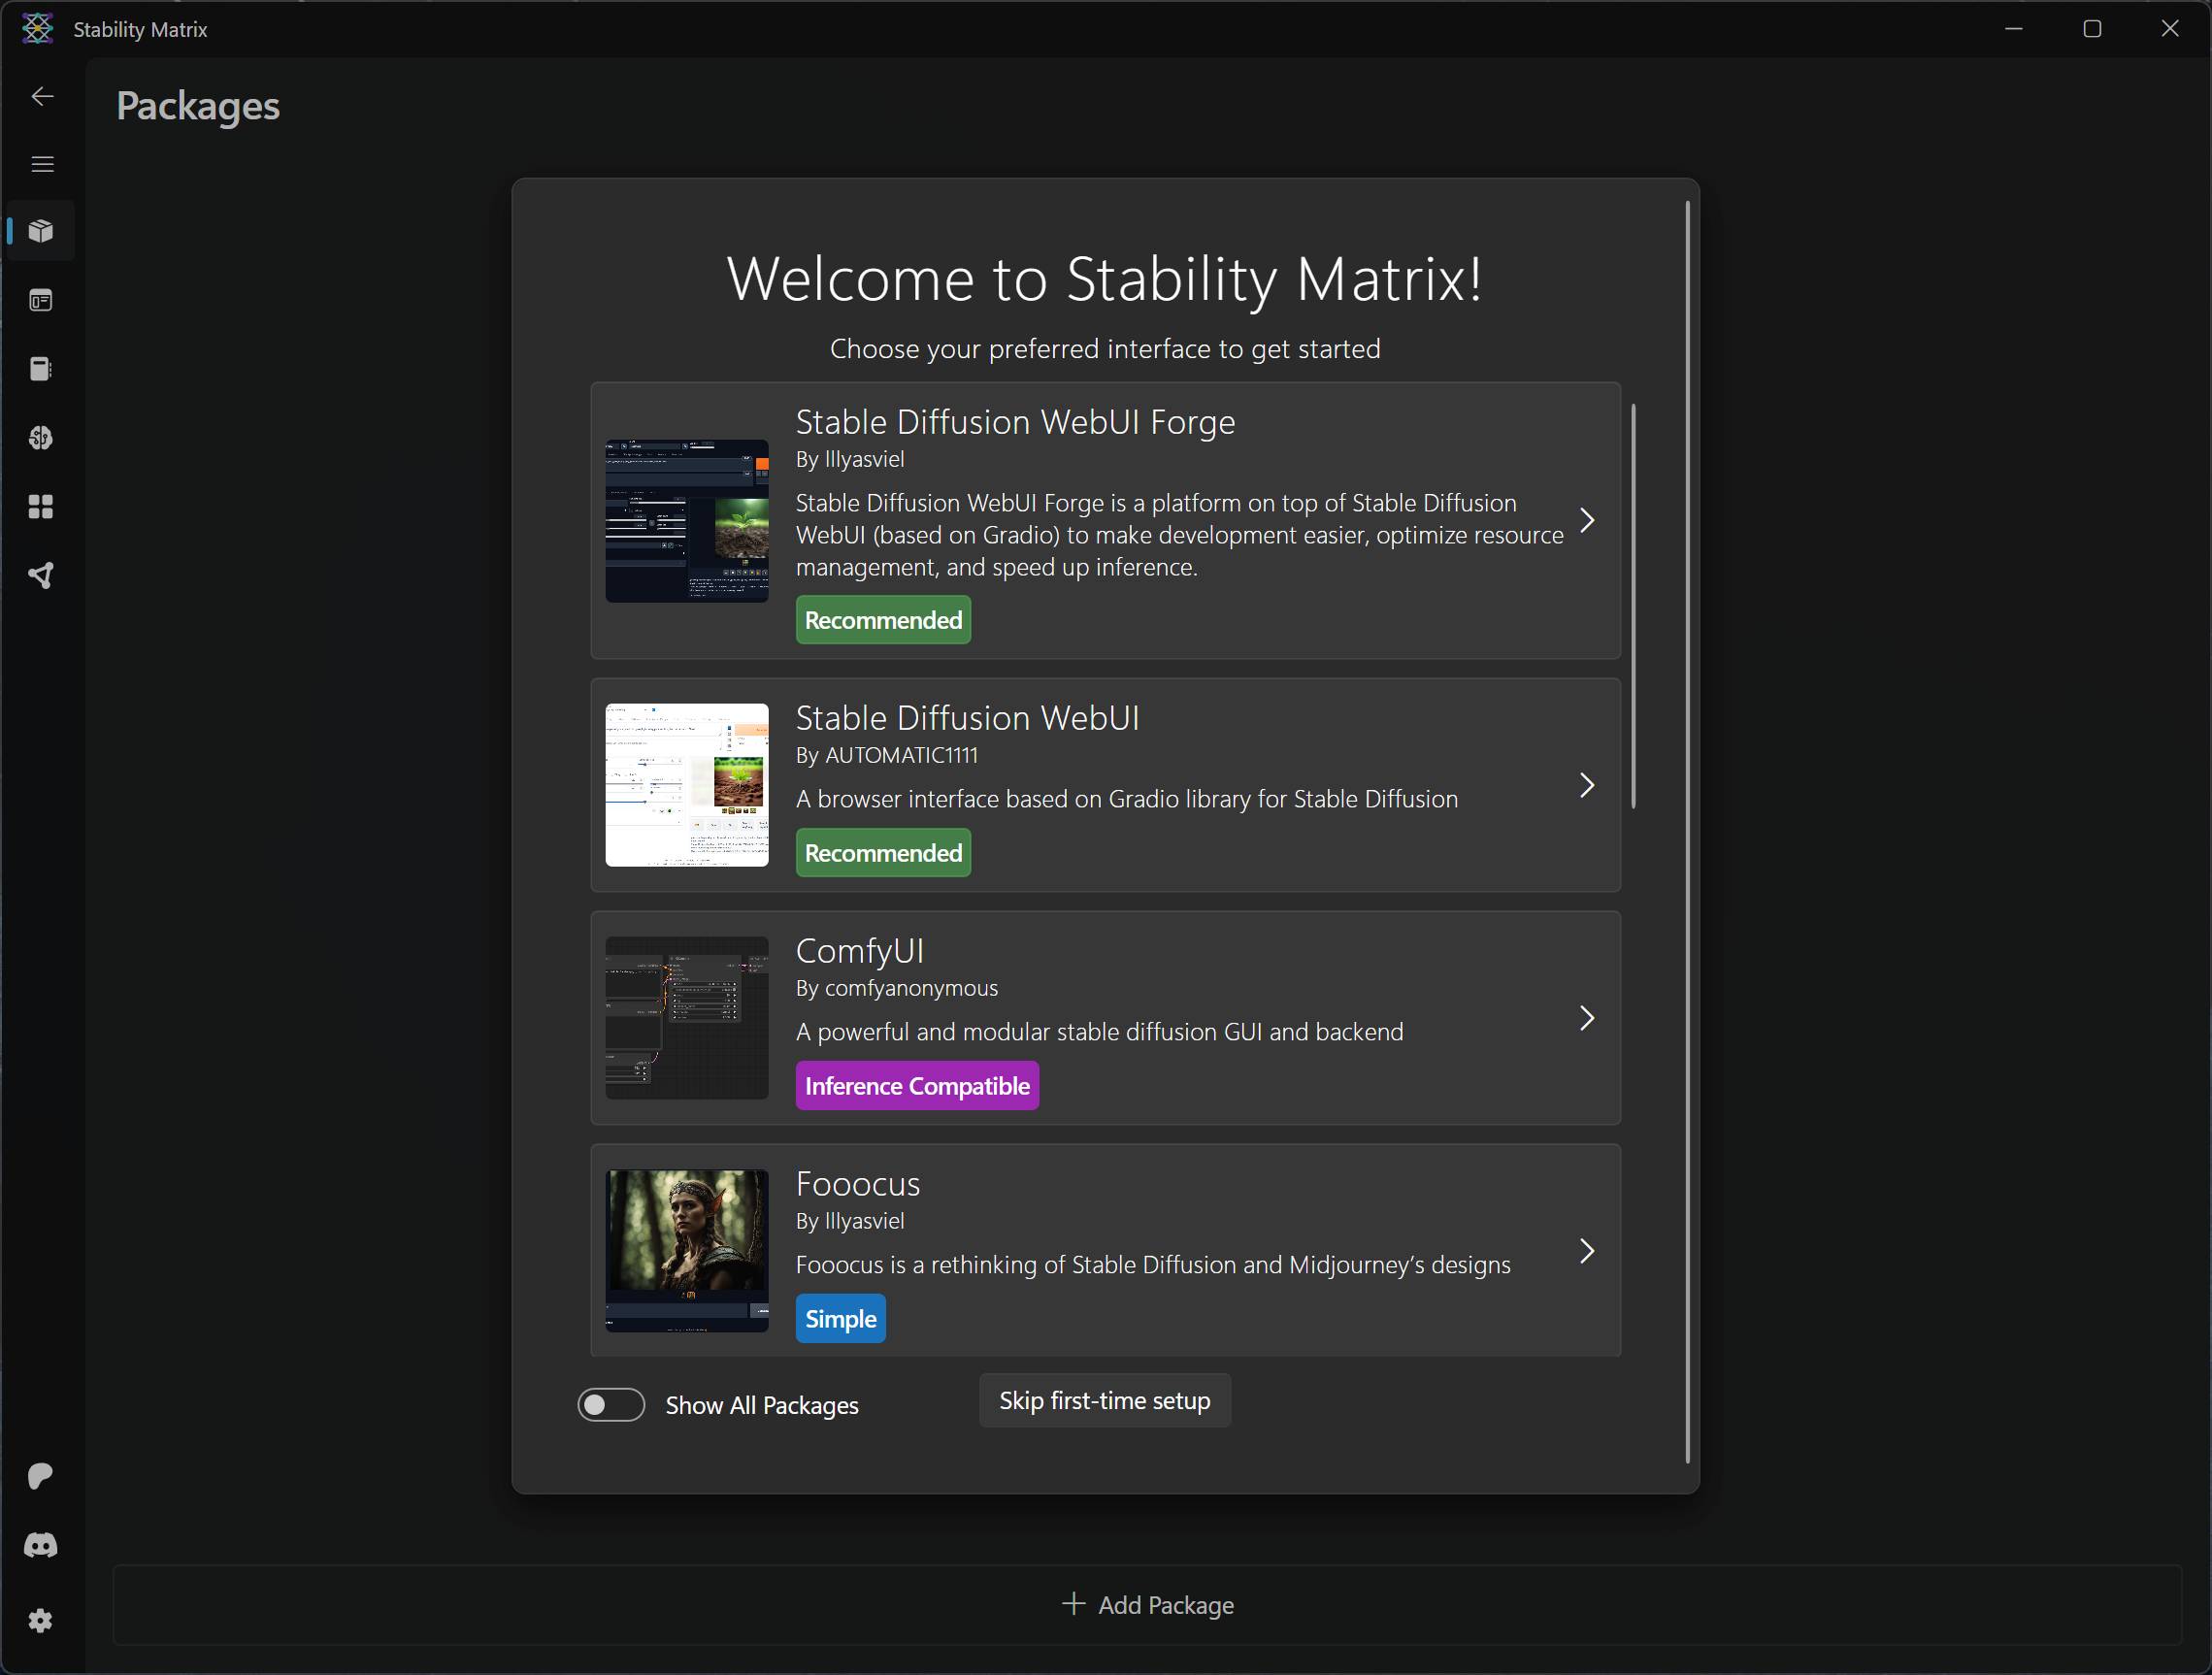Click the Fooocus elf portrait thumbnail
Screen dimensions: 2212x1675
click(x=687, y=1250)
